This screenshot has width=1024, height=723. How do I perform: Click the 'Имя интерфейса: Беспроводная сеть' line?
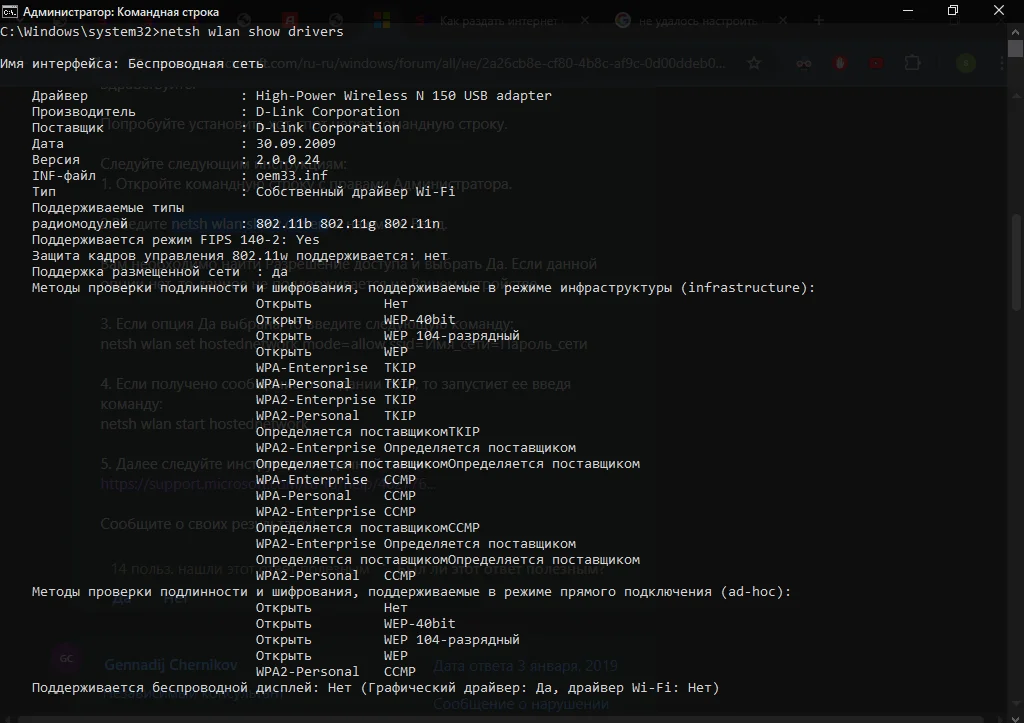pyautogui.click(x=132, y=64)
